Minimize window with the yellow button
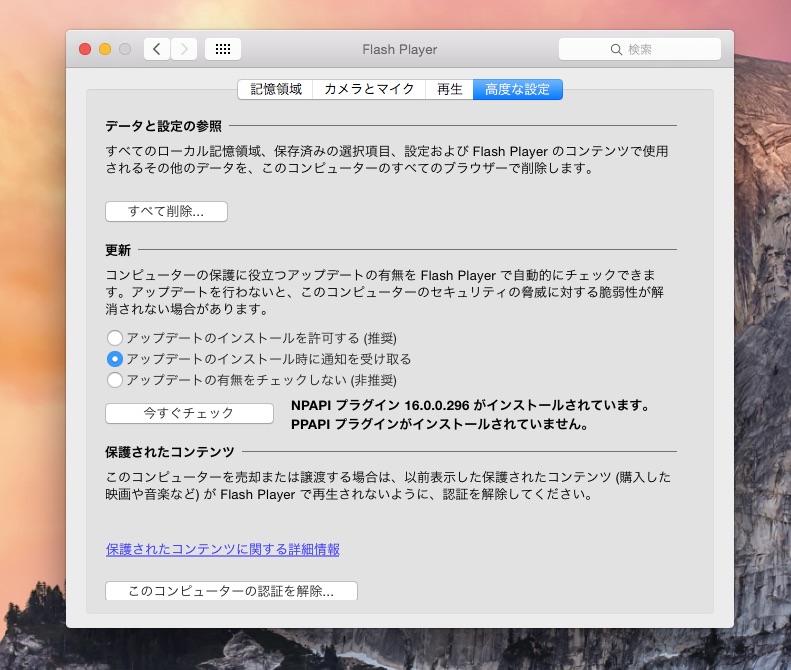Image resolution: width=791 pixels, height=670 pixels. point(105,49)
